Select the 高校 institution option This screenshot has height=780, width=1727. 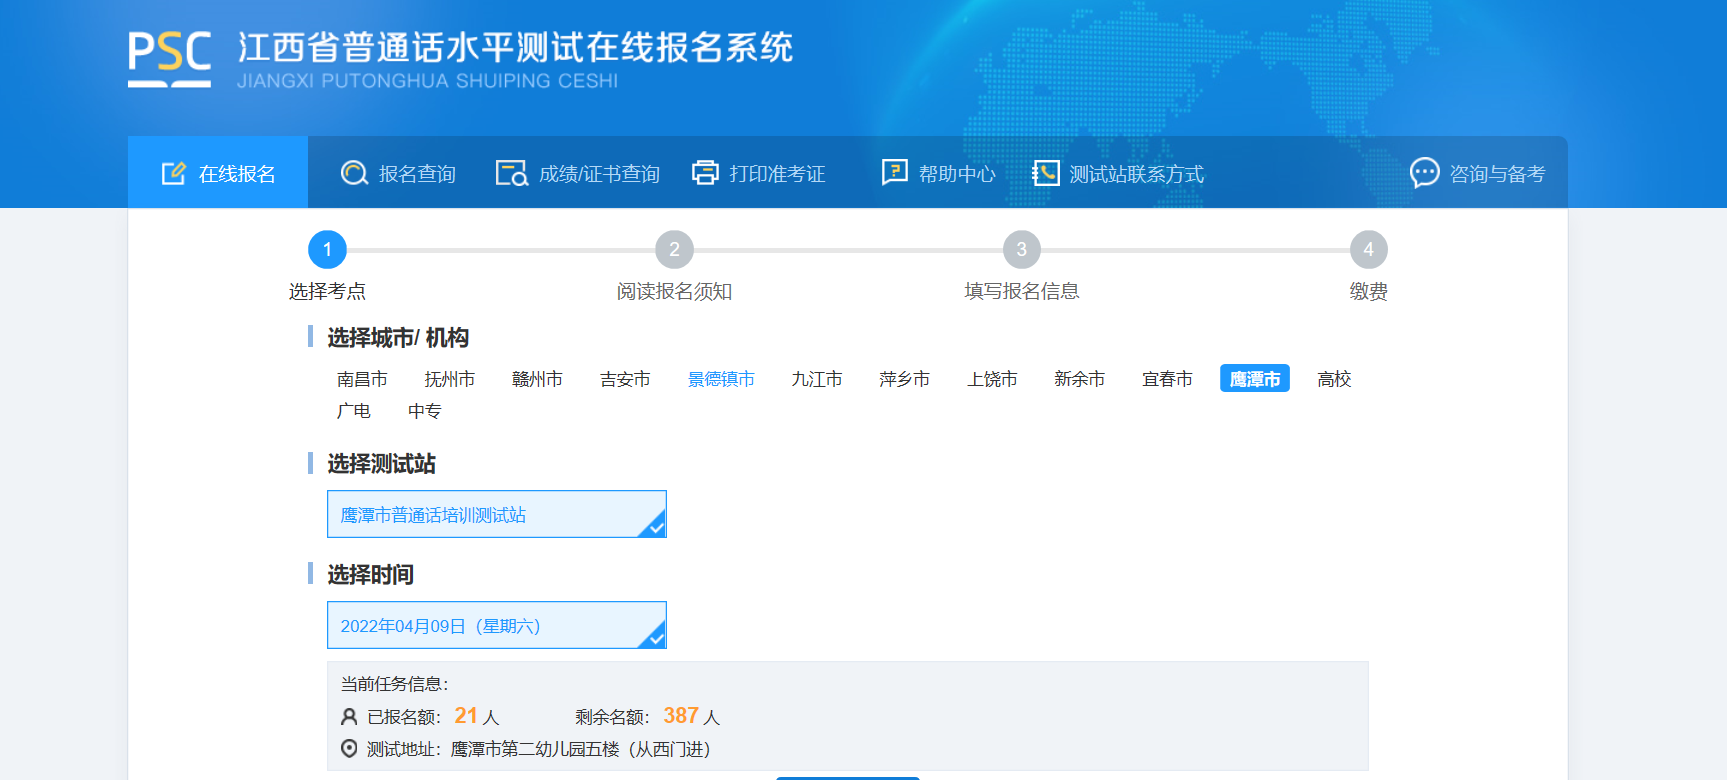1334,379
